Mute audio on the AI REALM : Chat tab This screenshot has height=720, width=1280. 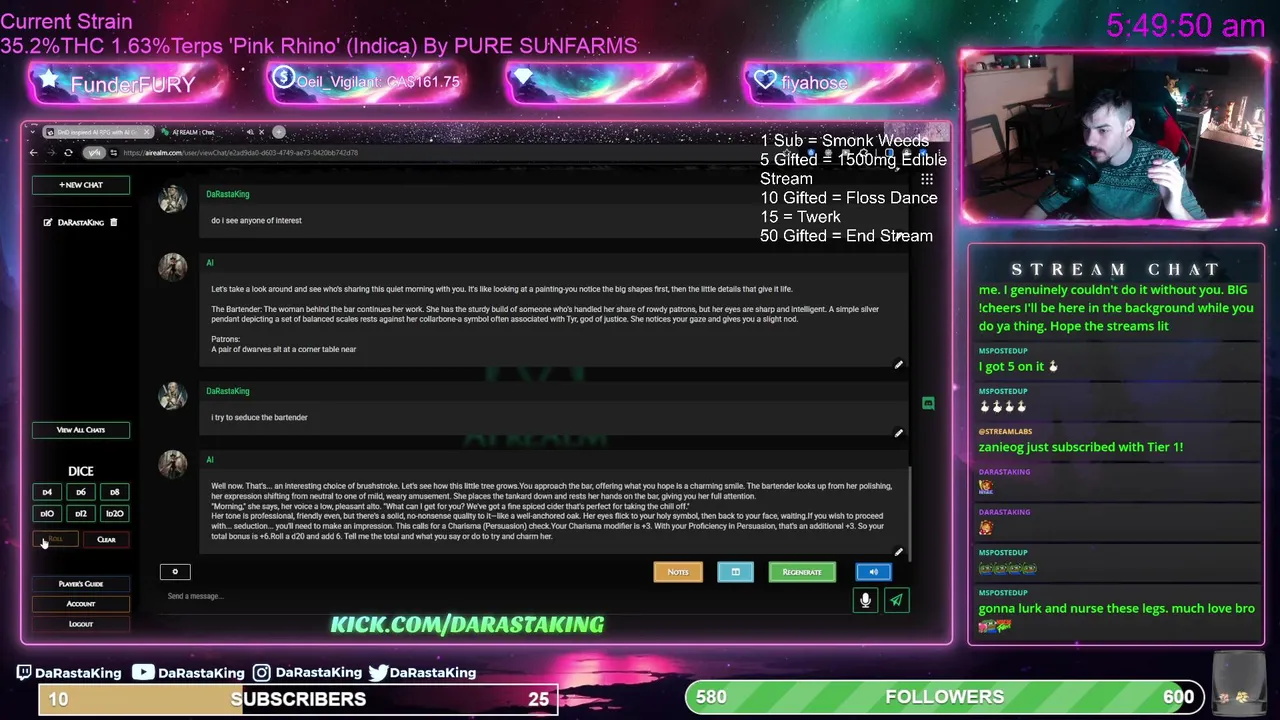pos(250,132)
